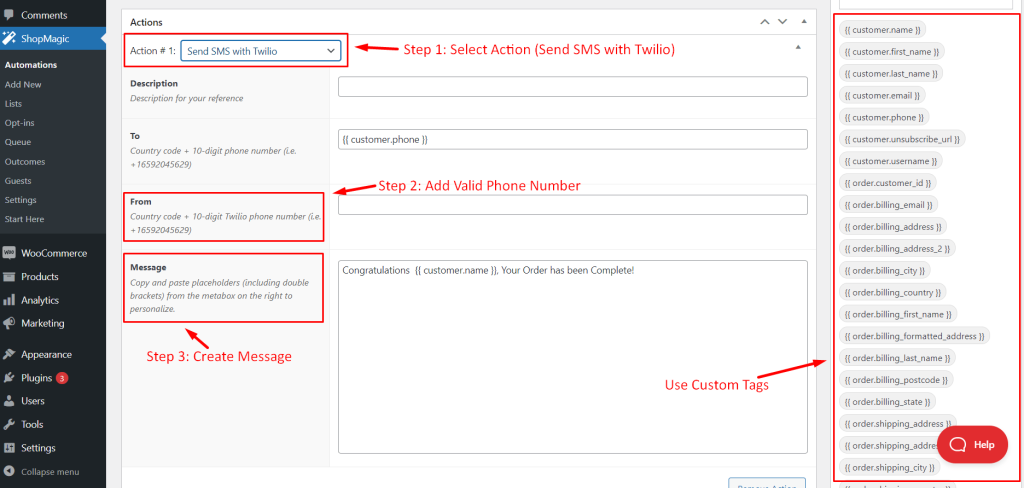This screenshot has width=1024, height=488.
Task: Click the {{ customer.phone }} placeholder tag
Action: click(884, 117)
